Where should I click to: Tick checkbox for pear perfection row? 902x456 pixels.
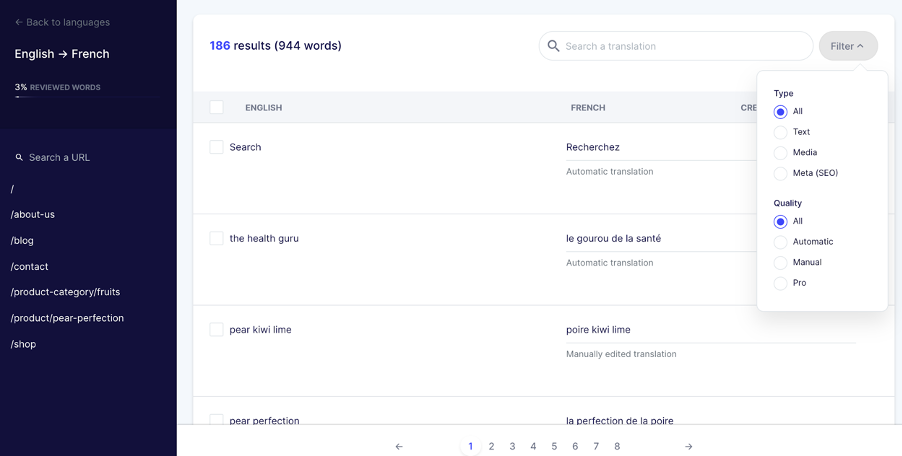216,419
